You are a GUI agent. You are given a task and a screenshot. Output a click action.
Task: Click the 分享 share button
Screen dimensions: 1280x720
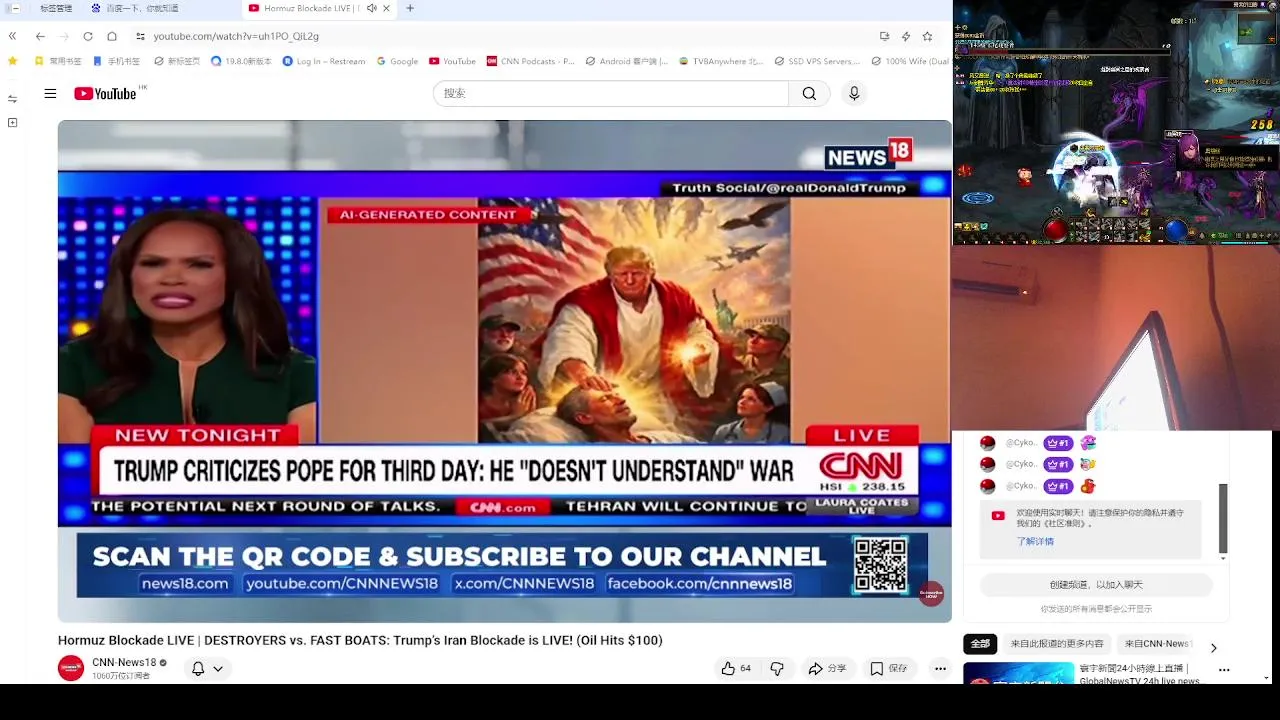pyautogui.click(x=827, y=669)
